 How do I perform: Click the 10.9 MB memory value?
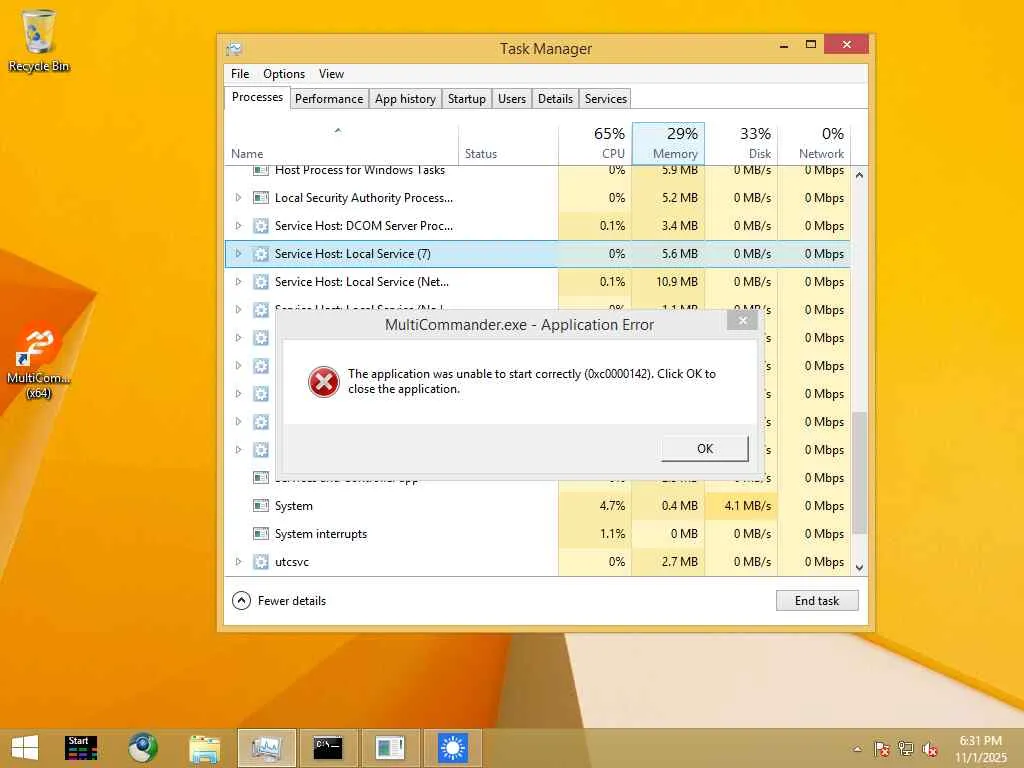(x=677, y=282)
